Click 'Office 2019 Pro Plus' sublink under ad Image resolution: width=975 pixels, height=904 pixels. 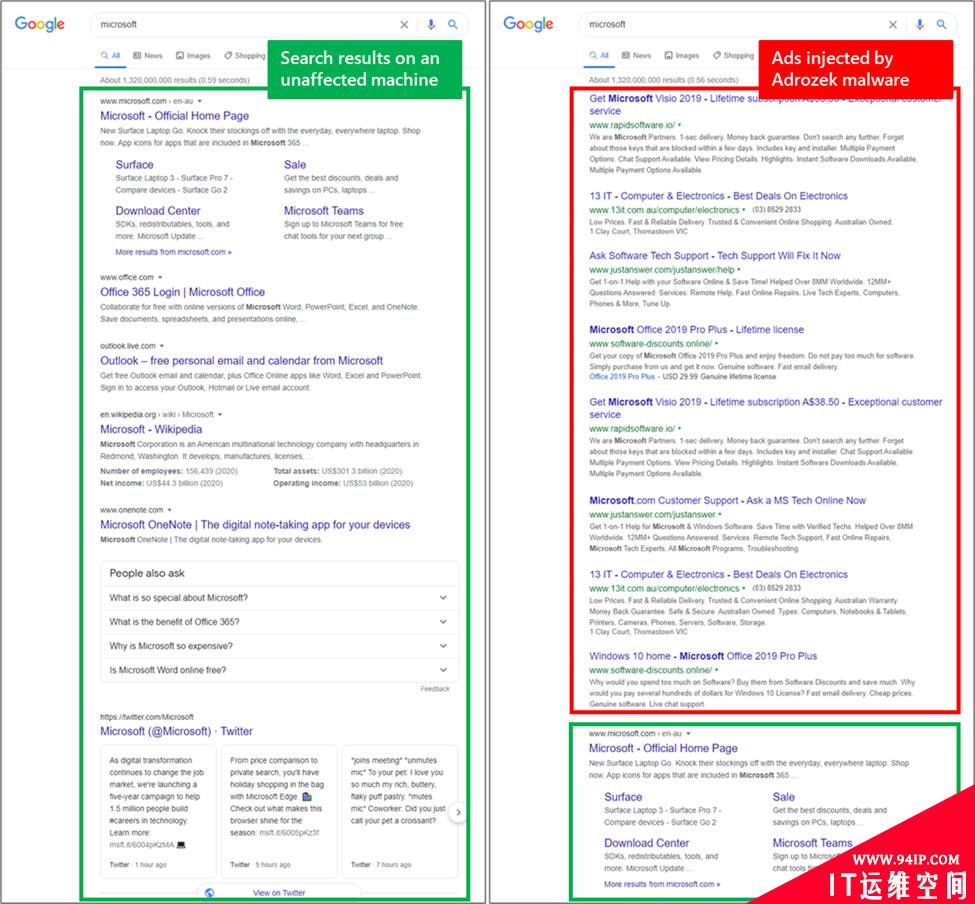tap(622, 377)
